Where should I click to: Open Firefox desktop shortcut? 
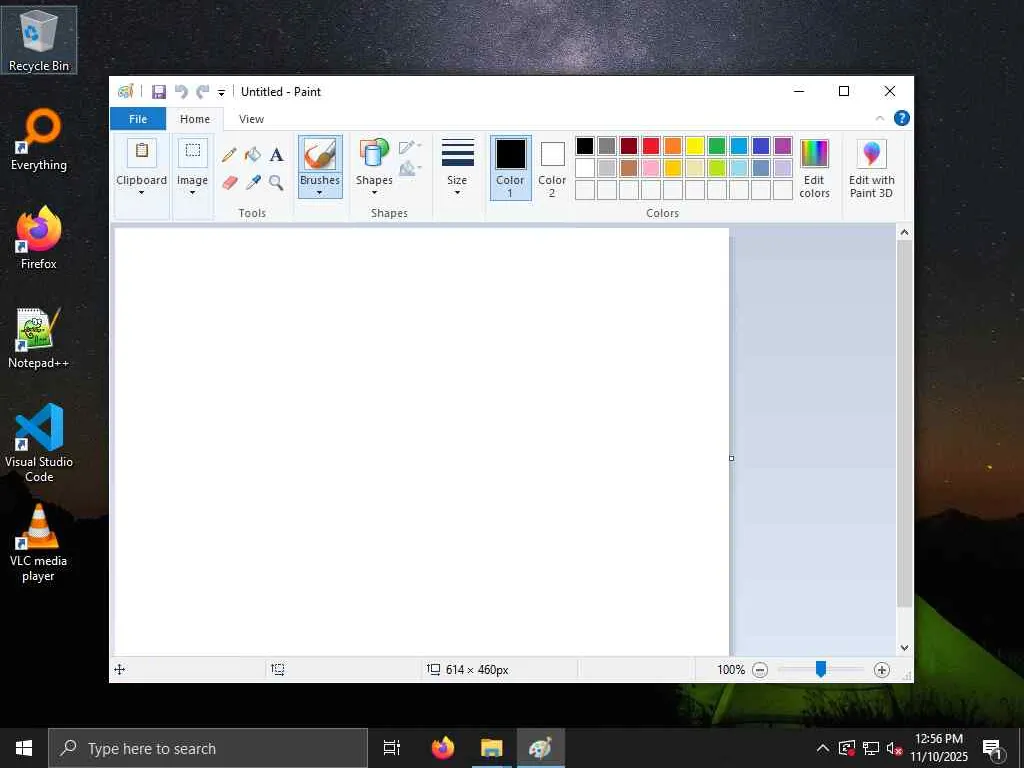tap(39, 237)
